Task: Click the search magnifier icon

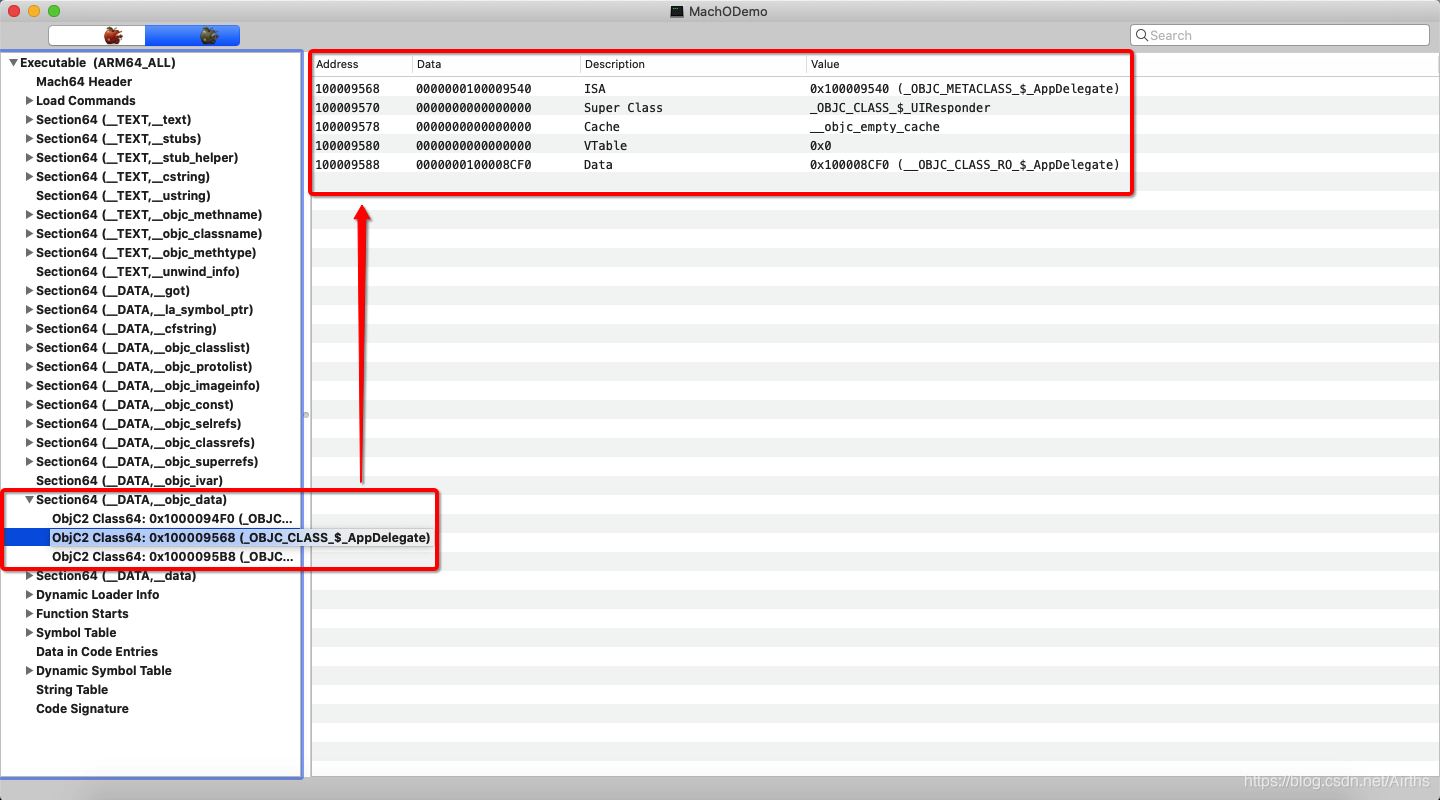Action: pos(1141,36)
